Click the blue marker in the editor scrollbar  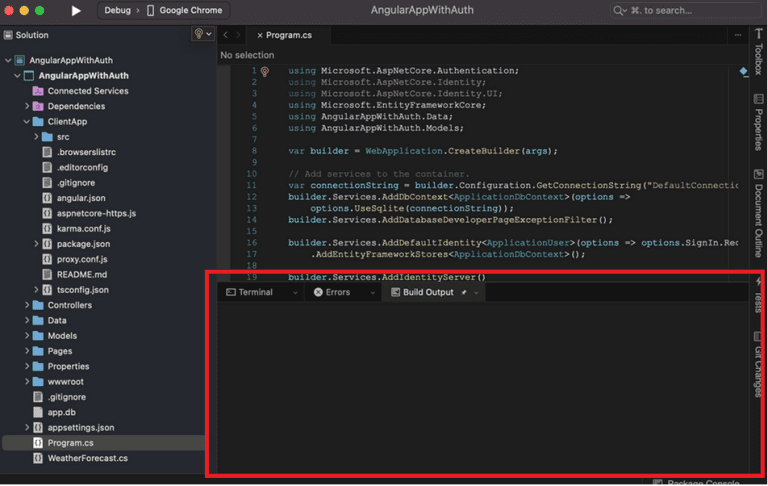coord(744,72)
